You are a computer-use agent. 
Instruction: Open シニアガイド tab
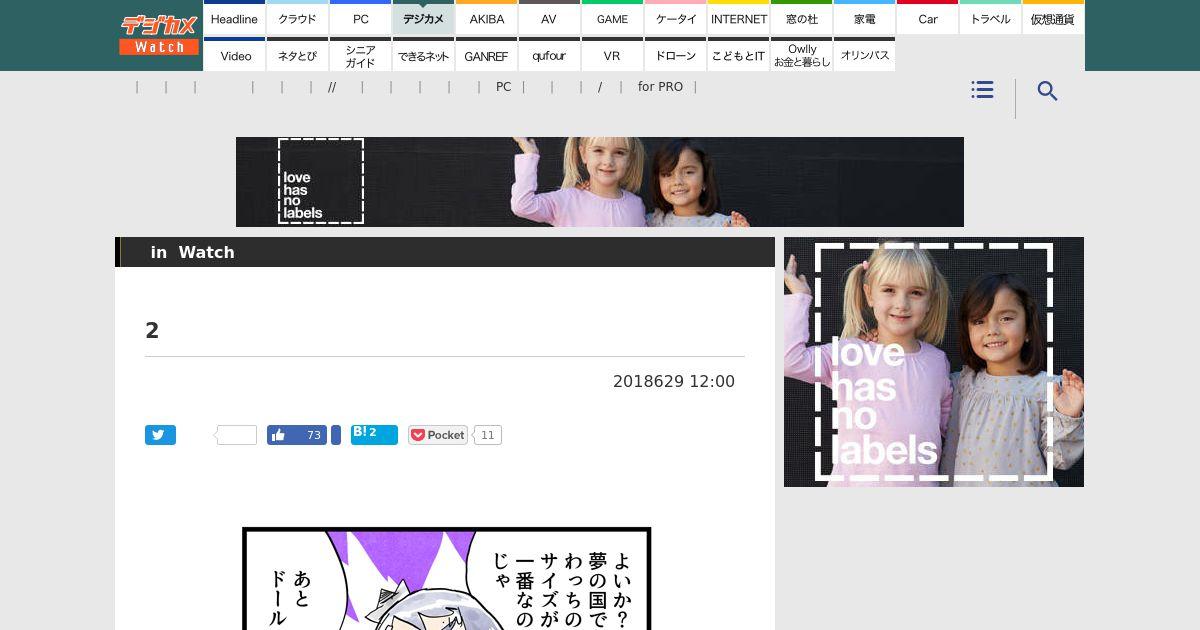(x=360, y=55)
